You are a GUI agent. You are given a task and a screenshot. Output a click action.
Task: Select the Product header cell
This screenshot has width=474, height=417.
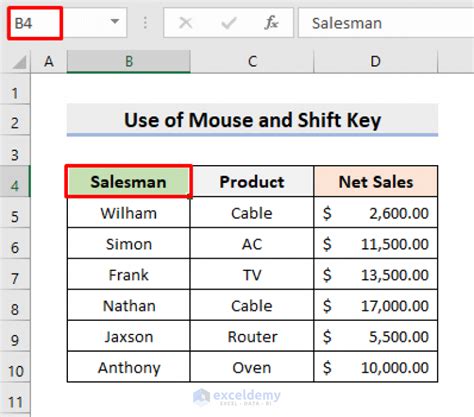252,181
